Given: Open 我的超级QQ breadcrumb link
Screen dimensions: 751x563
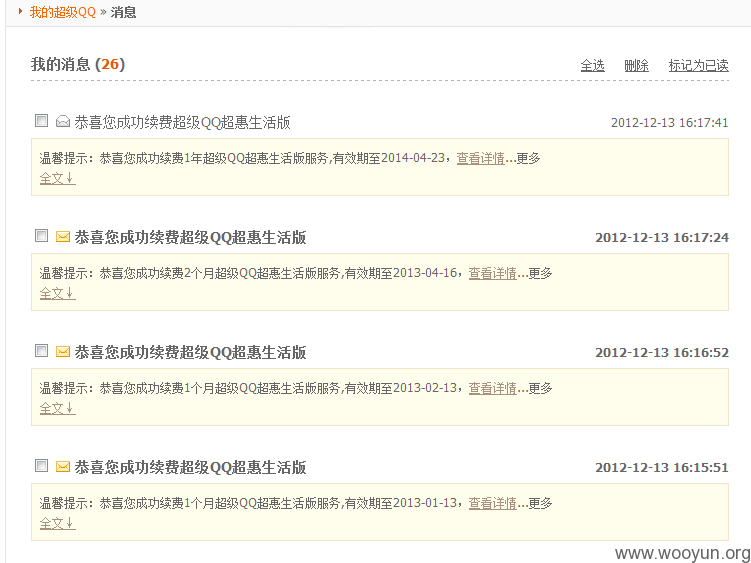Looking at the screenshot, I should click(63, 12).
